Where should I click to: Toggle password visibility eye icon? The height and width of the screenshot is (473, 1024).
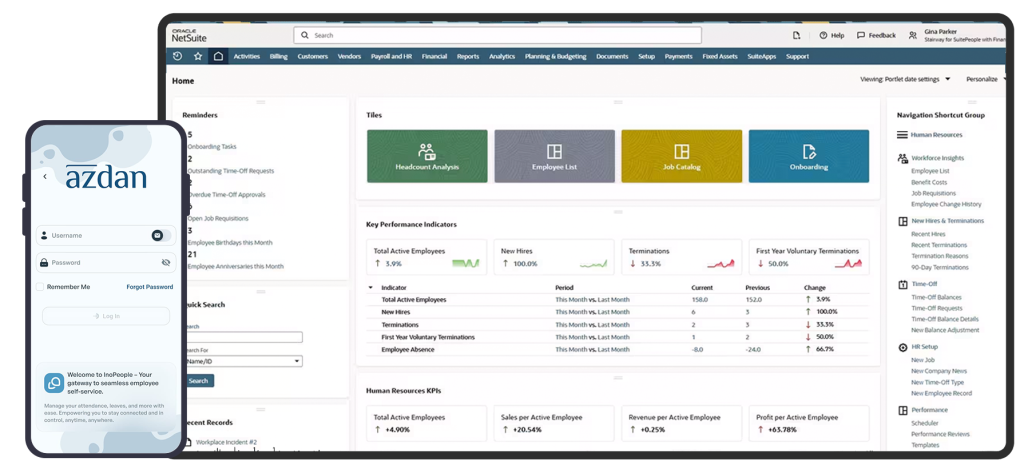click(x=166, y=262)
